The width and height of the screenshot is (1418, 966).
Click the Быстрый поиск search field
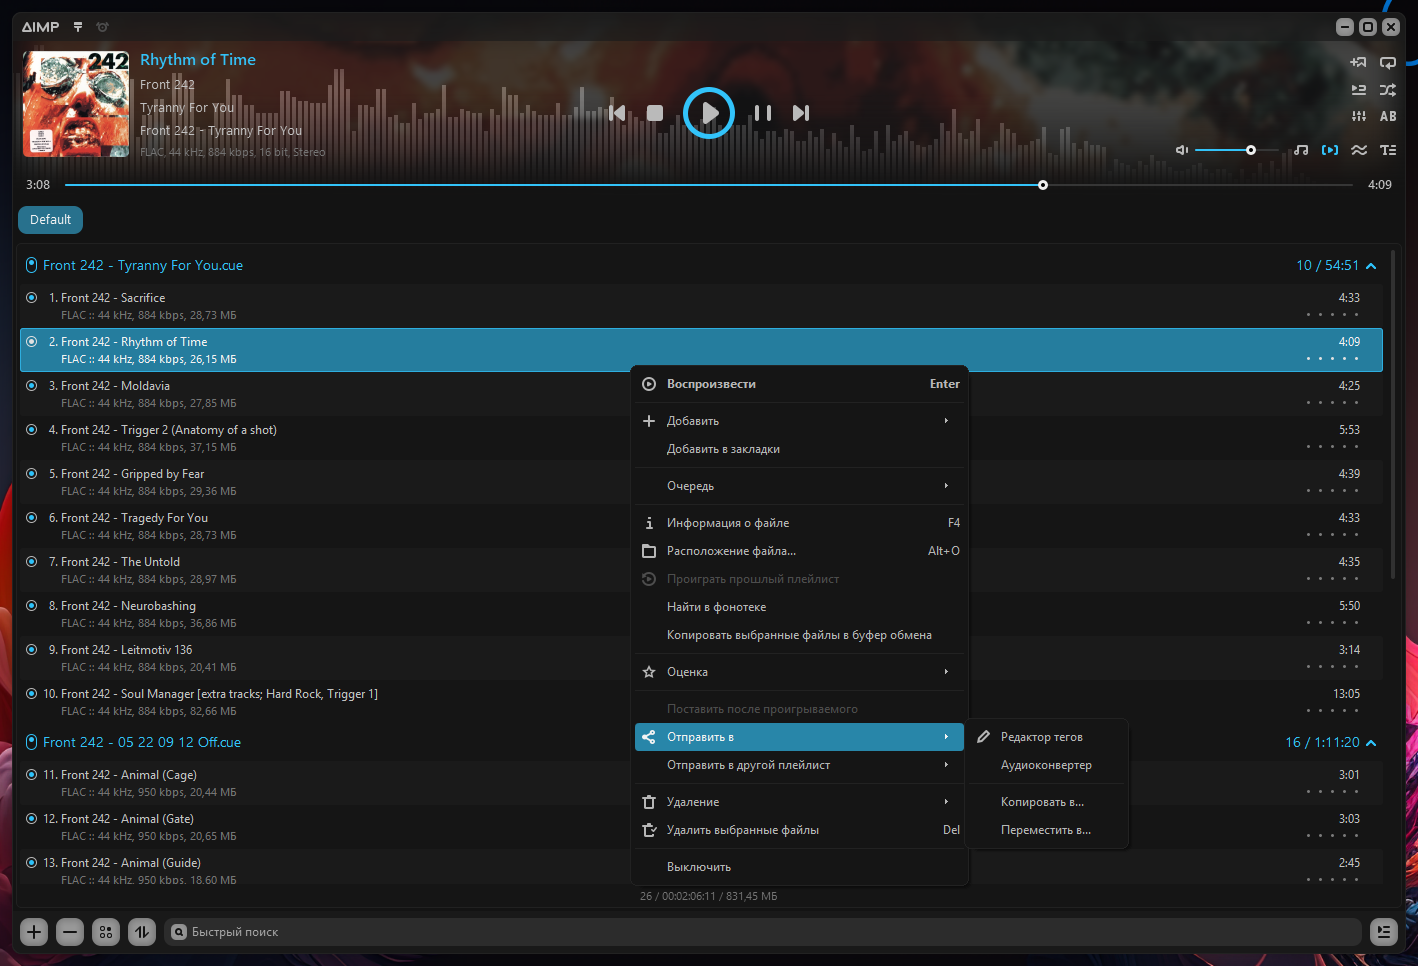763,932
